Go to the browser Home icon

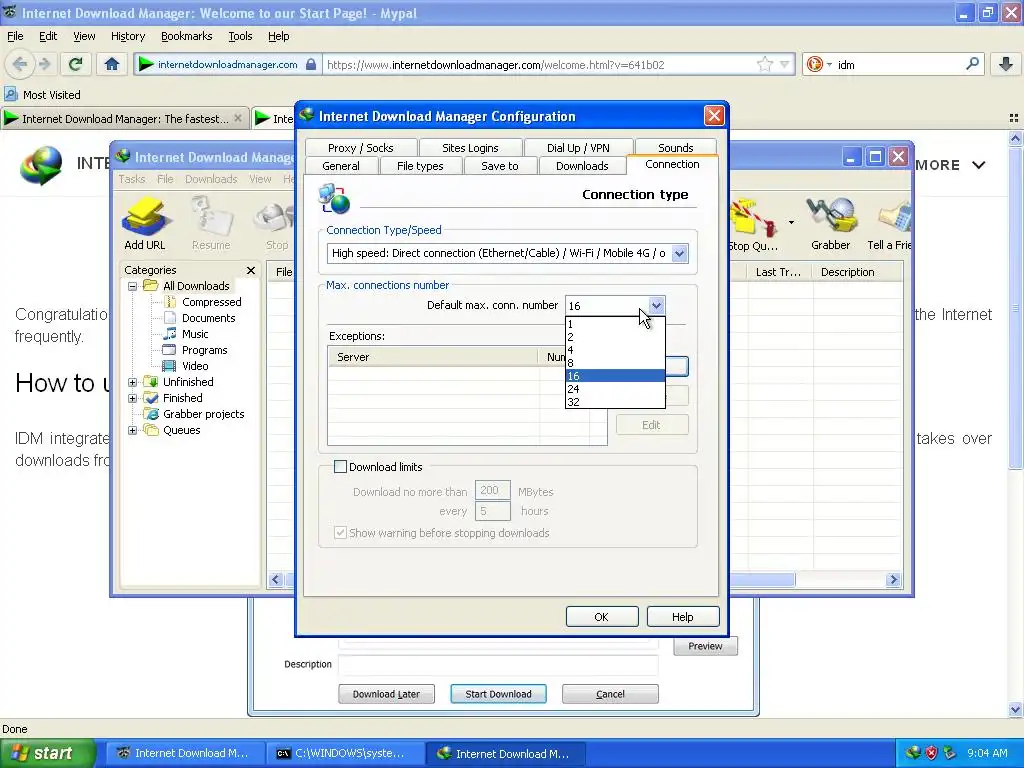click(112, 64)
